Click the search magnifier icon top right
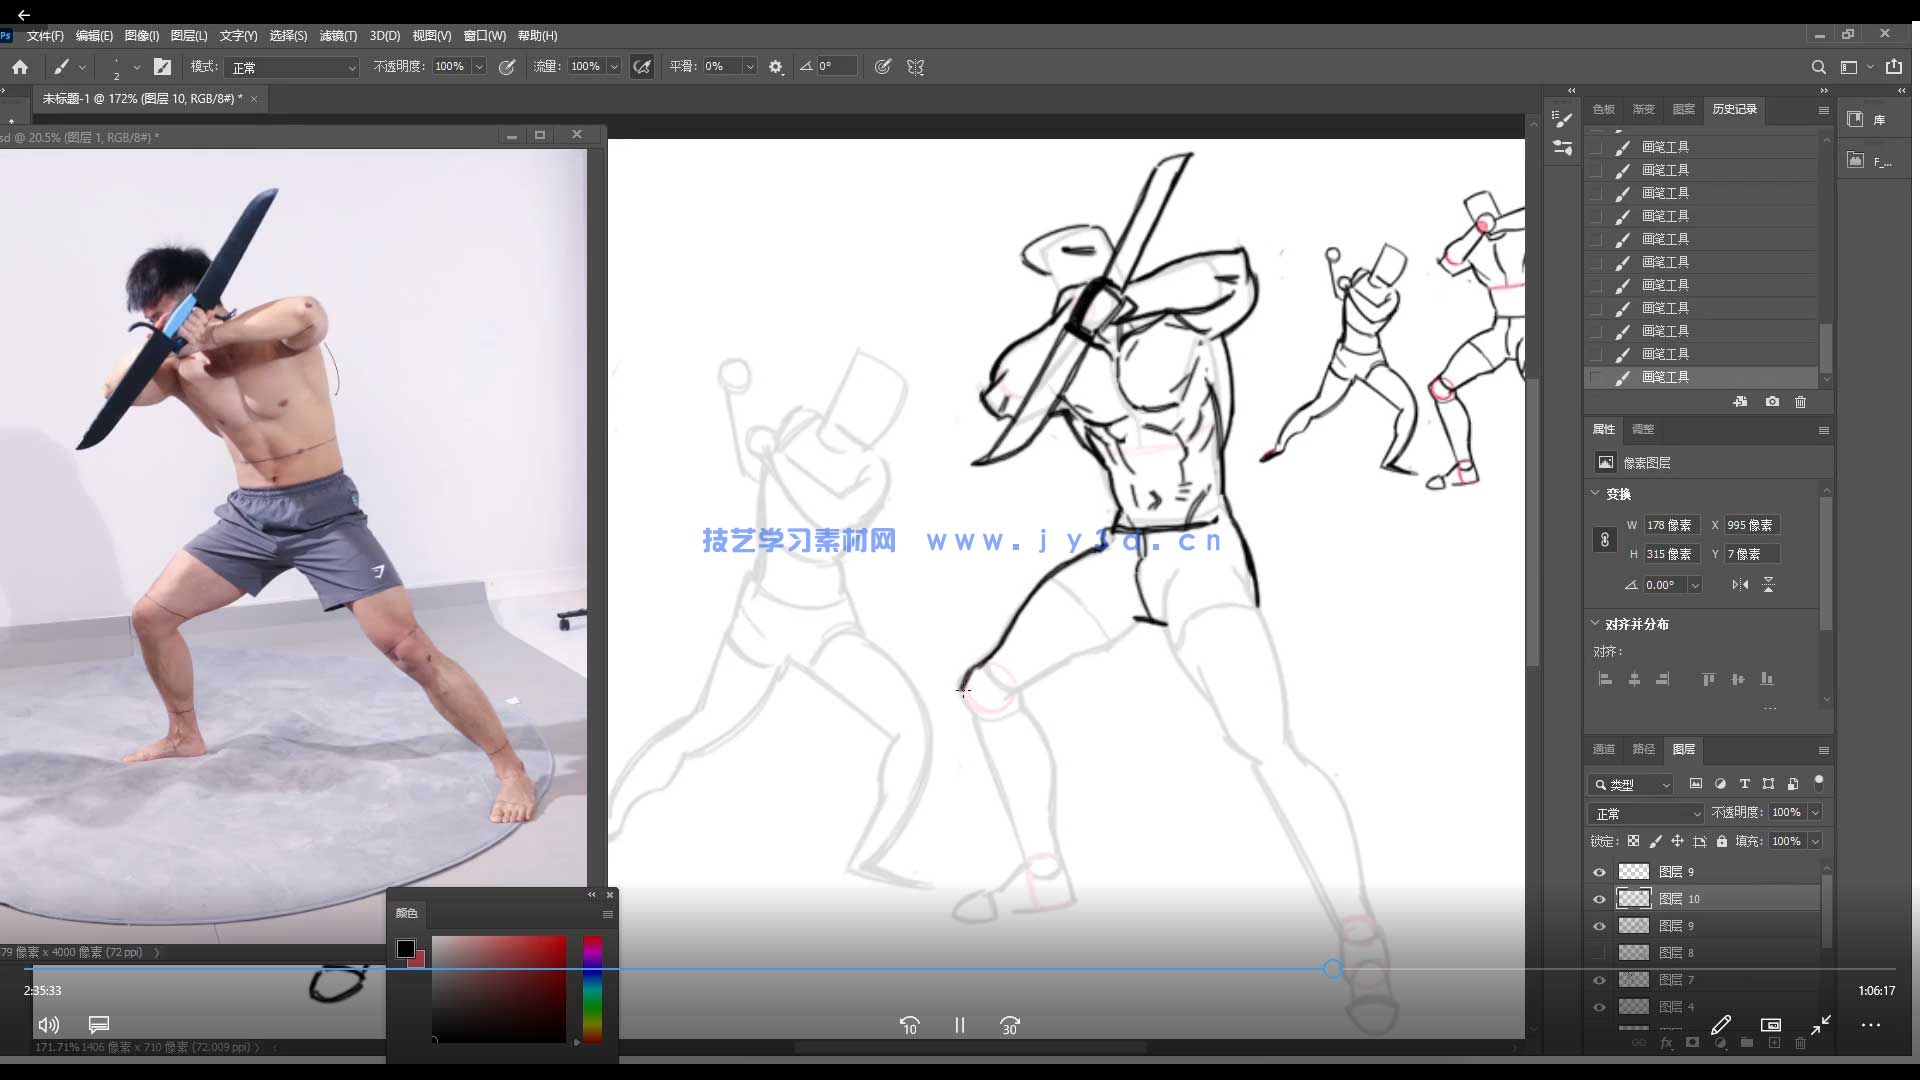The width and height of the screenshot is (1920, 1080). [1818, 67]
